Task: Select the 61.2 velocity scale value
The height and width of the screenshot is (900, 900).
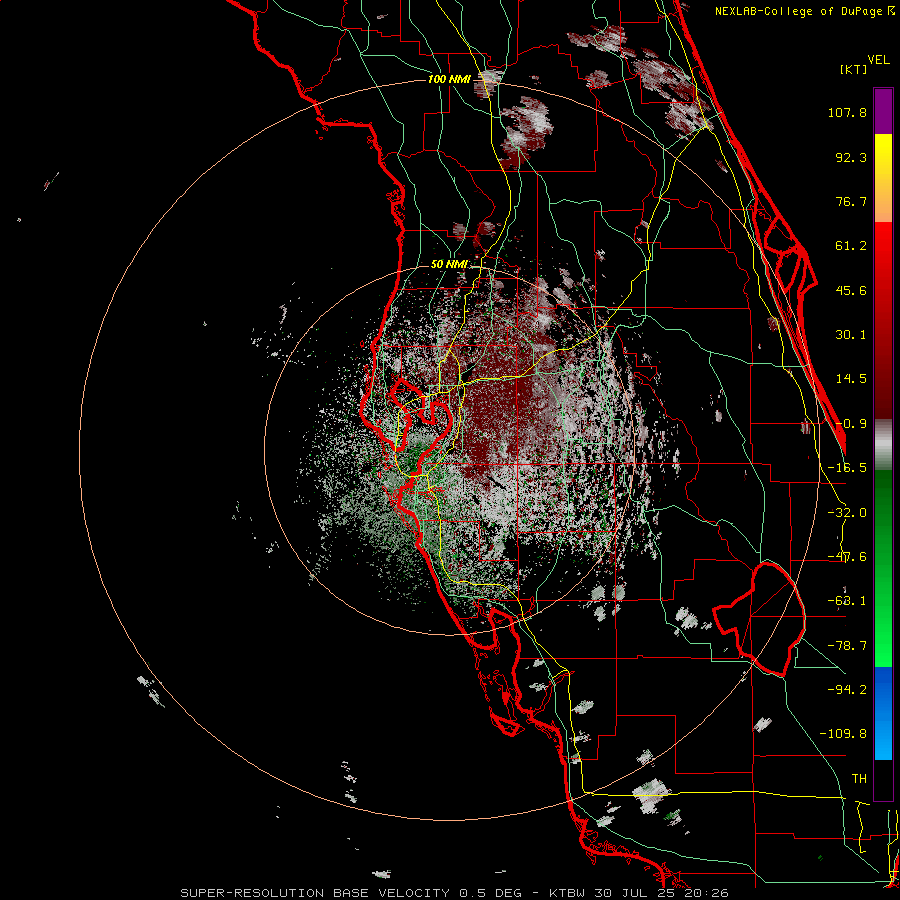Action: 851,246
